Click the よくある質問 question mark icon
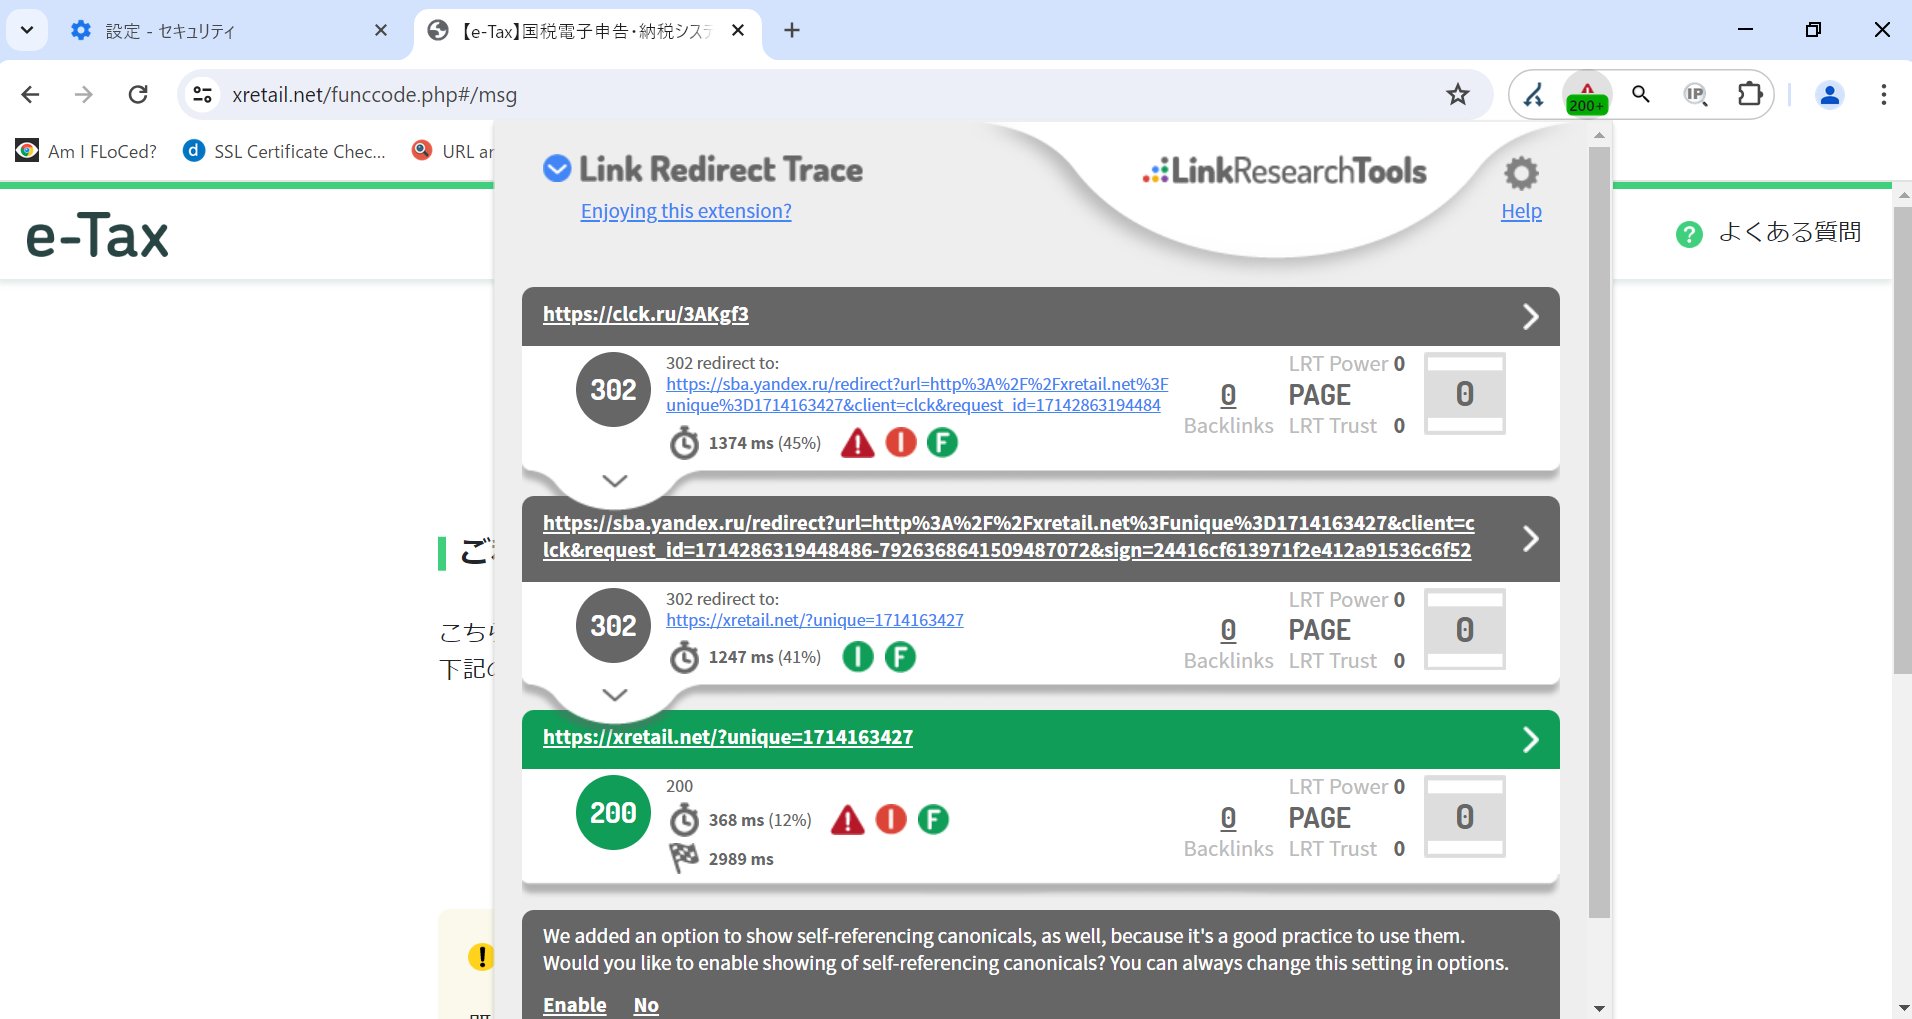The image size is (1912, 1019). 1689,234
